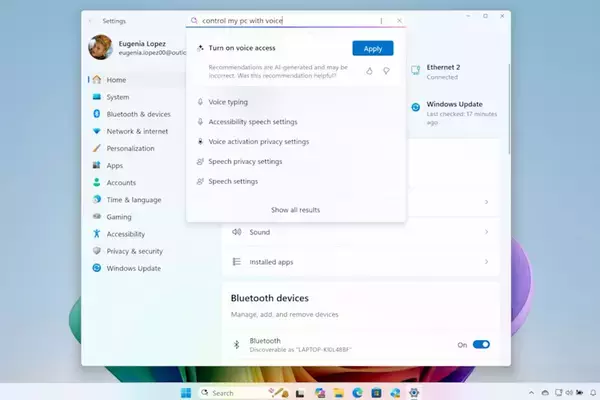Click the thumbs down feedback icon

[386, 71]
